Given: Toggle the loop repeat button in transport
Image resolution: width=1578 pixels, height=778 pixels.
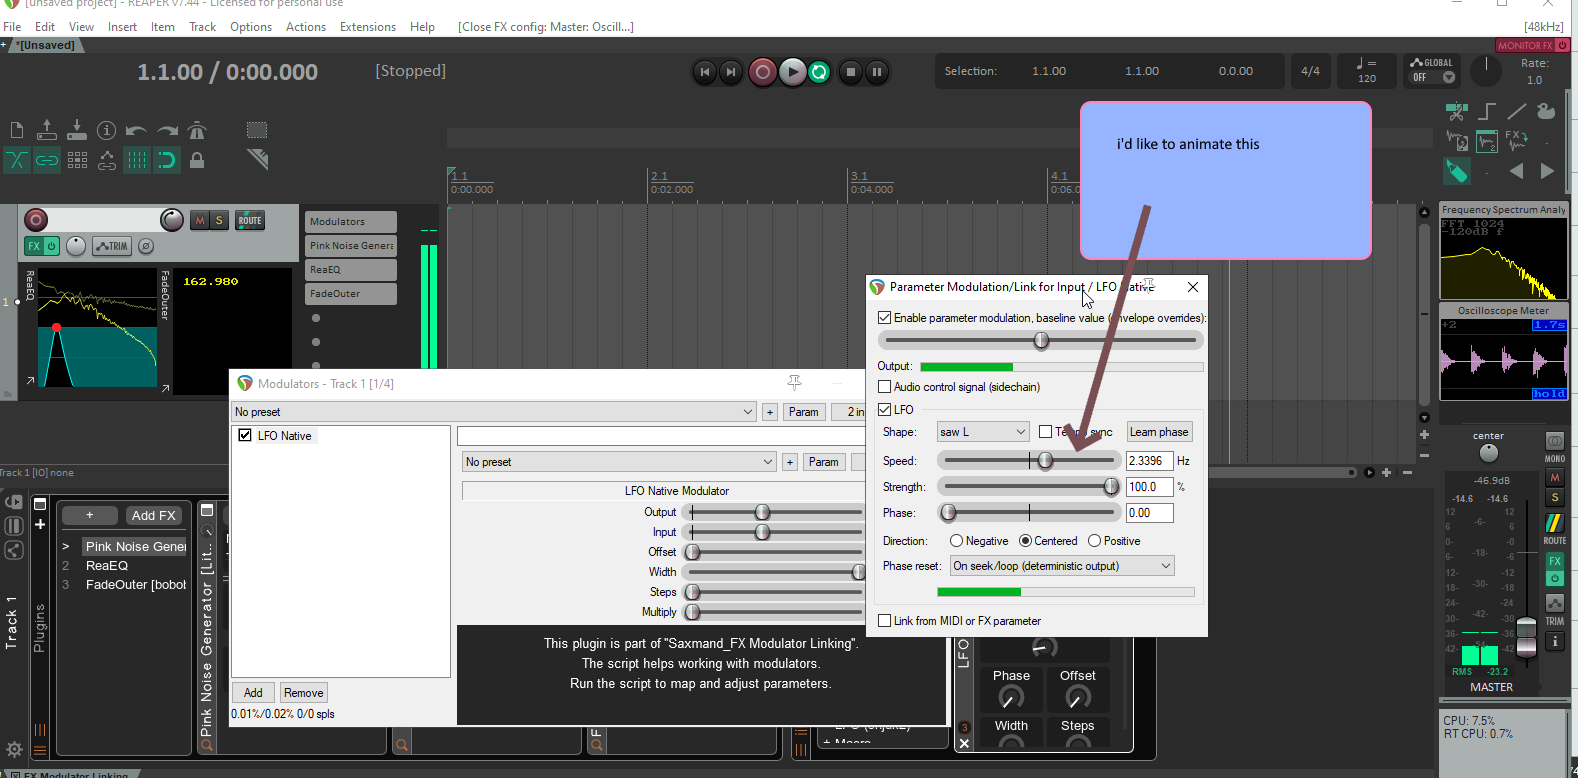Looking at the screenshot, I should pyautogui.click(x=819, y=72).
